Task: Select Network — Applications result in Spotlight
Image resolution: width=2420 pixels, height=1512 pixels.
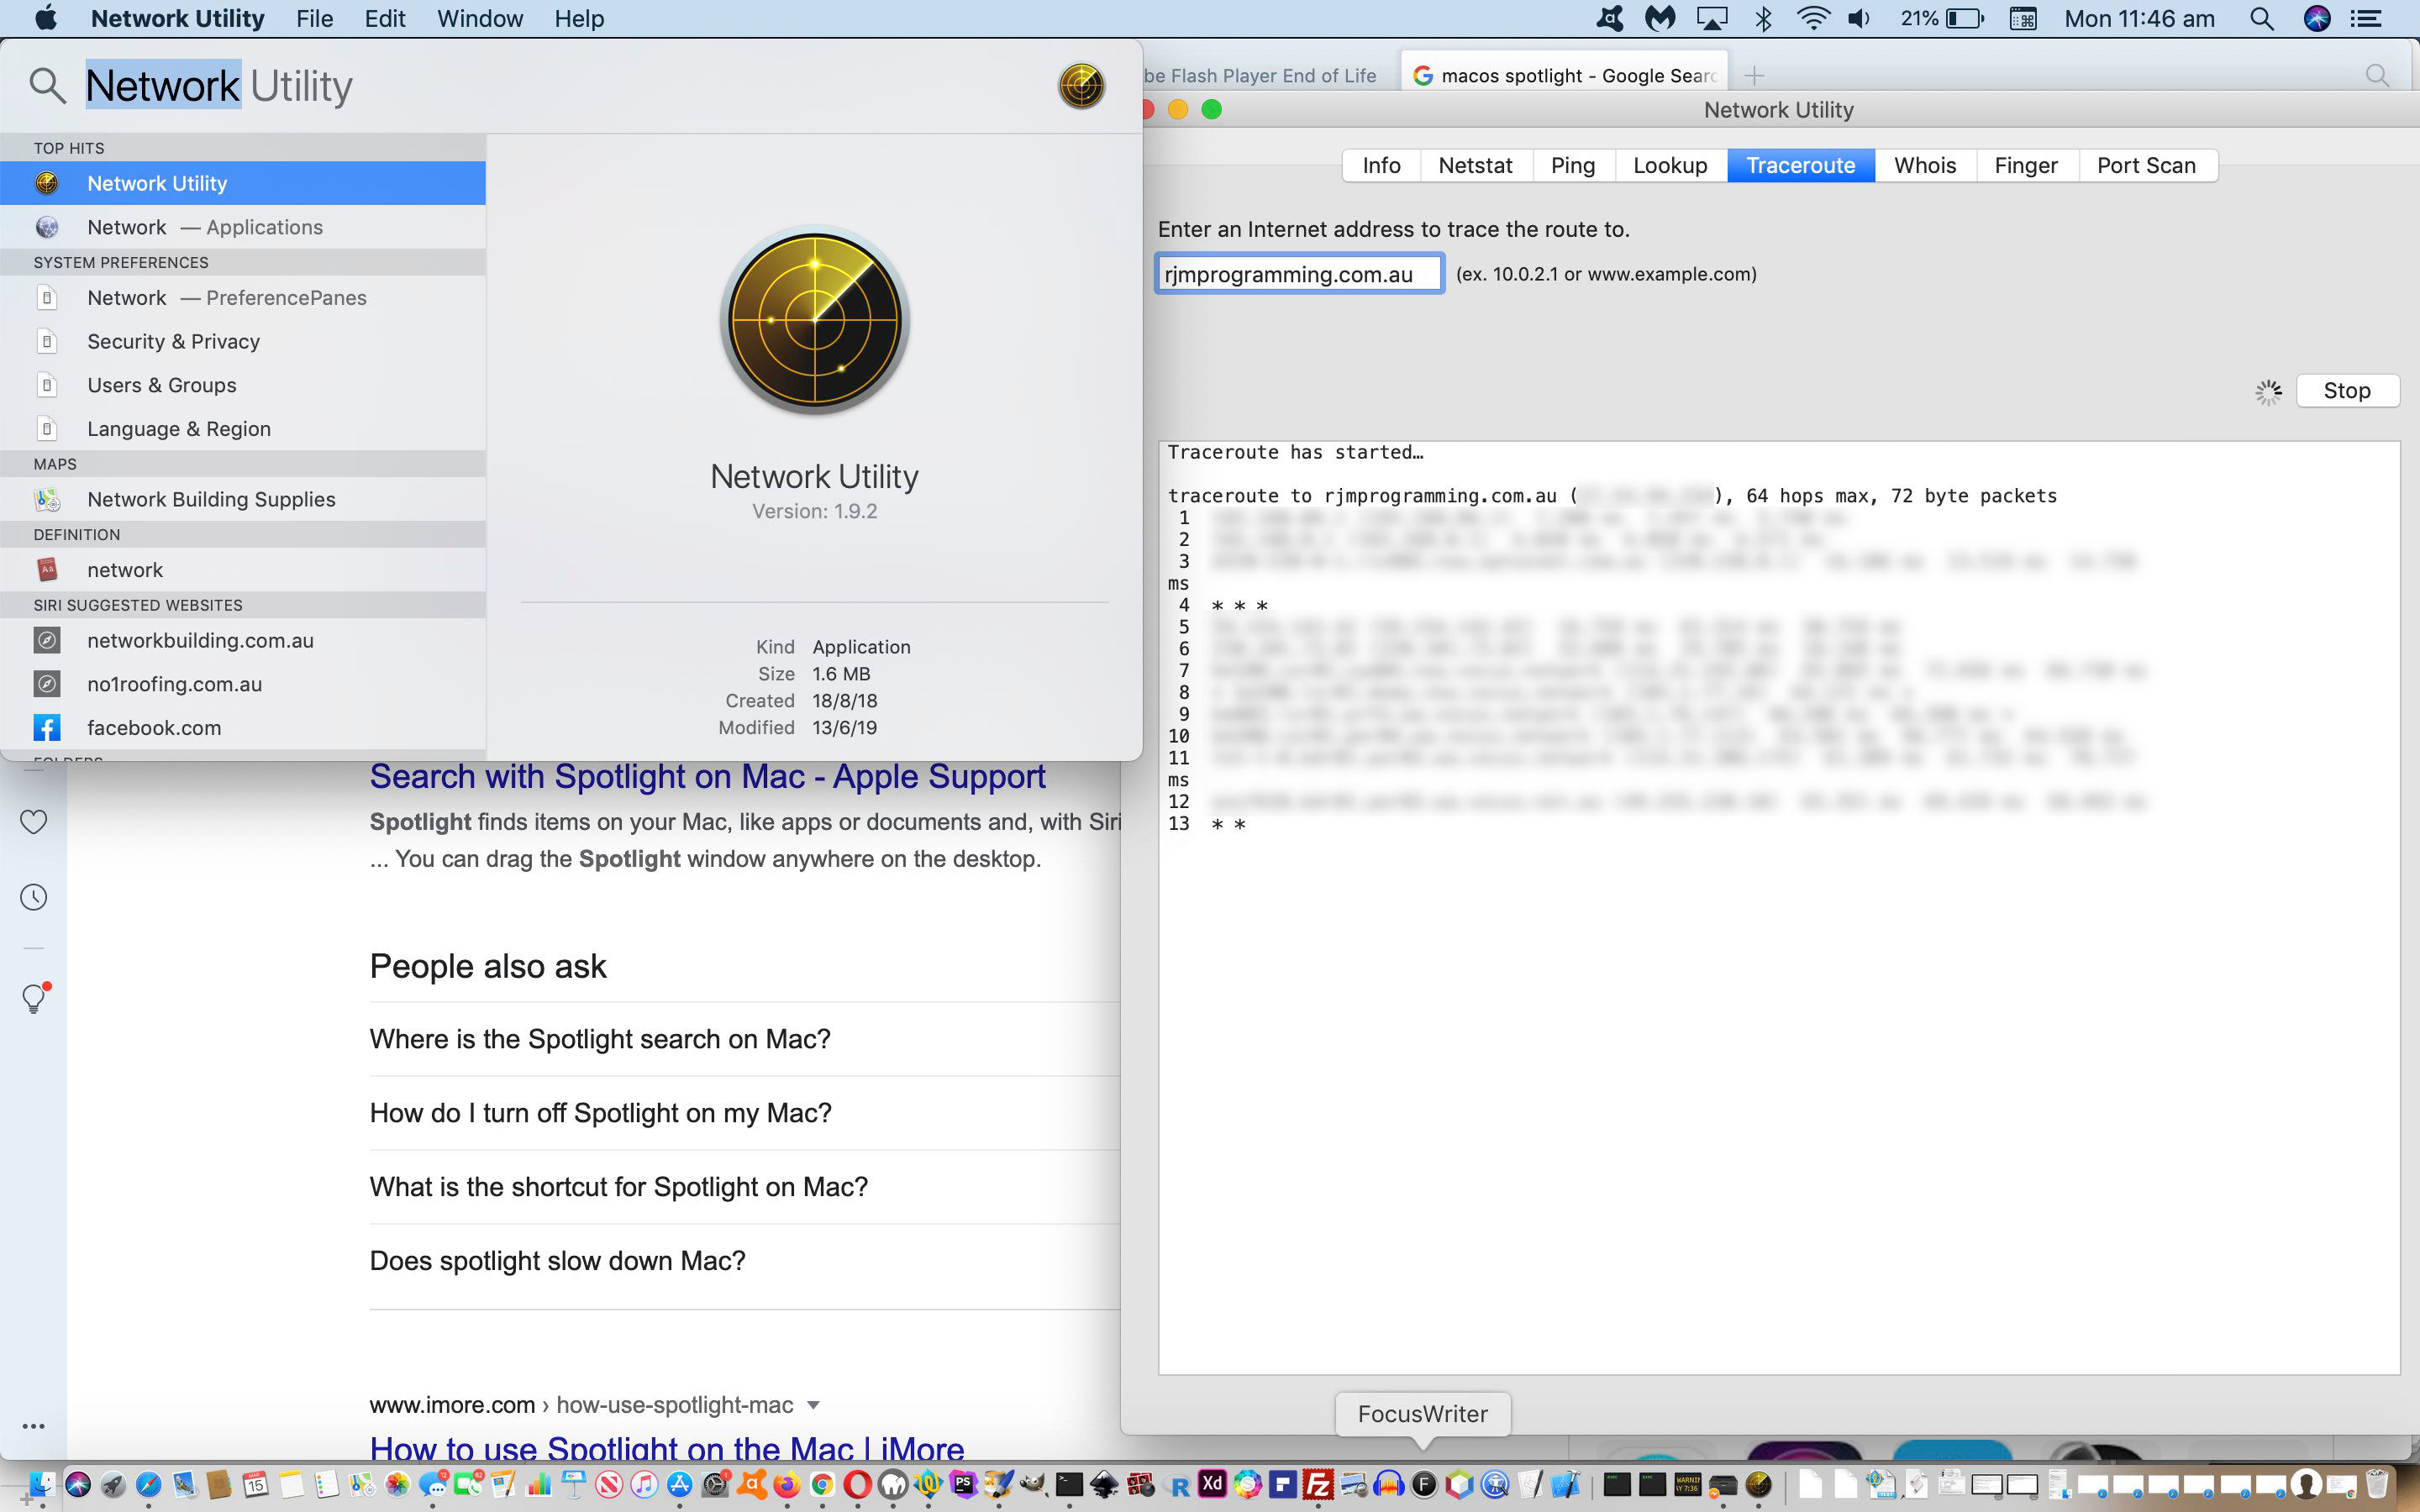Action: 243,227
